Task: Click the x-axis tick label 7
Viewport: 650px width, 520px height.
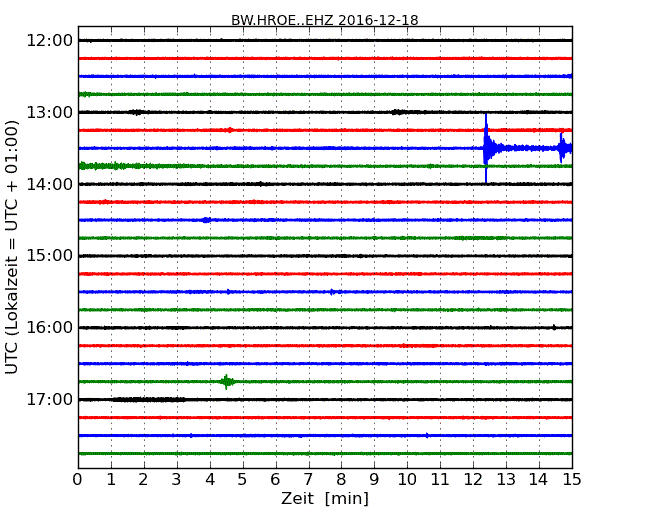Action: click(x=308, y=480)
